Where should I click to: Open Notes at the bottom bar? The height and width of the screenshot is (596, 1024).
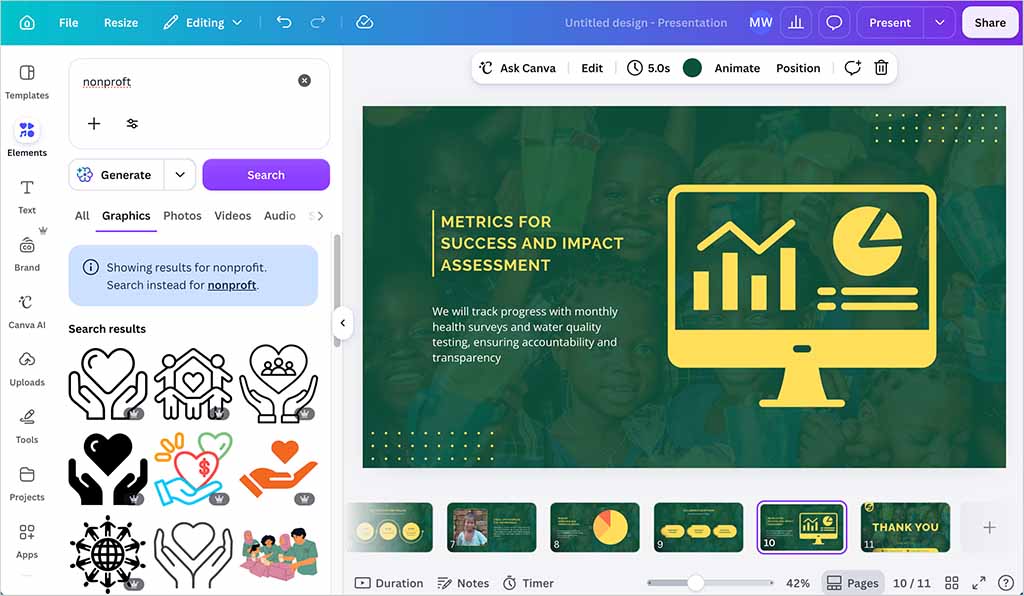tap(463, 583)
